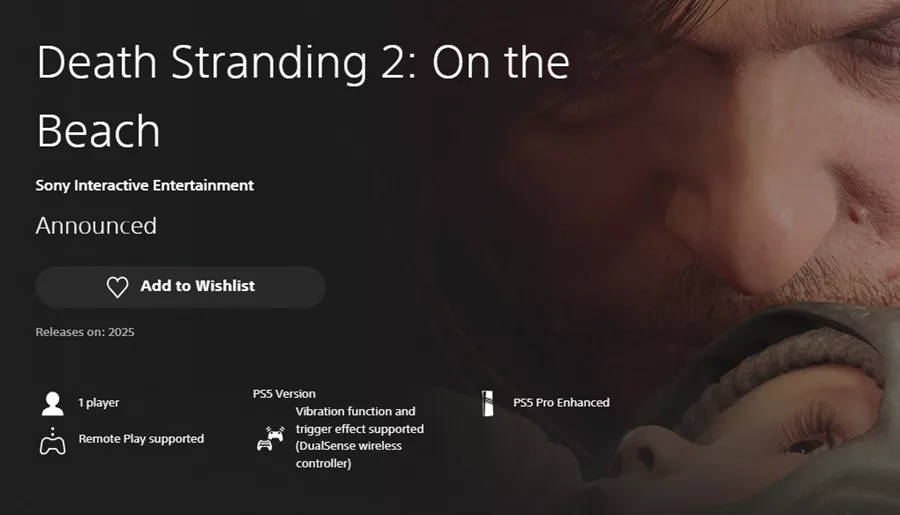This screenshot has height=515, width=900.
Task: Click the DualSense controllers vibration icon
Action: (270, 439)
